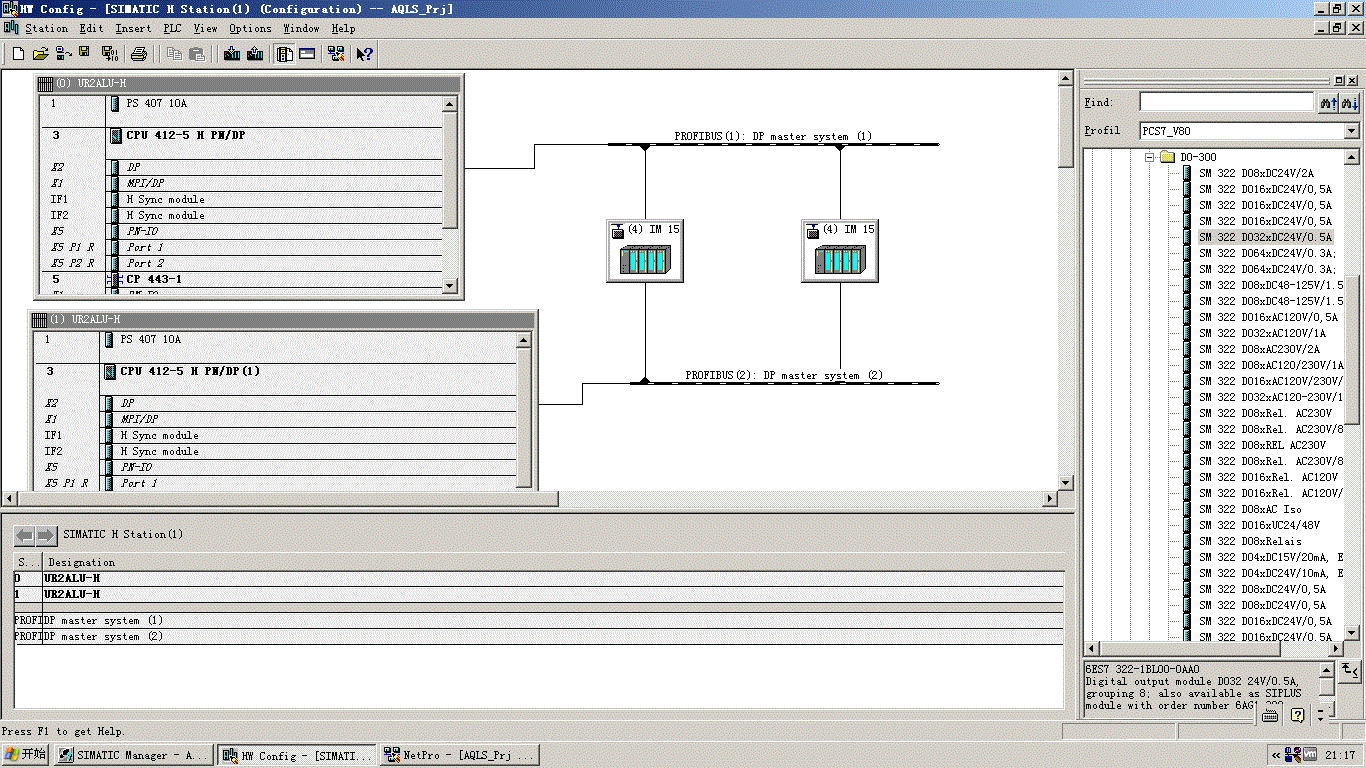Collapse the DO-300 folder in catalog tree
The width and height of the screenshot is (1366, 768).
point(1150,157)
